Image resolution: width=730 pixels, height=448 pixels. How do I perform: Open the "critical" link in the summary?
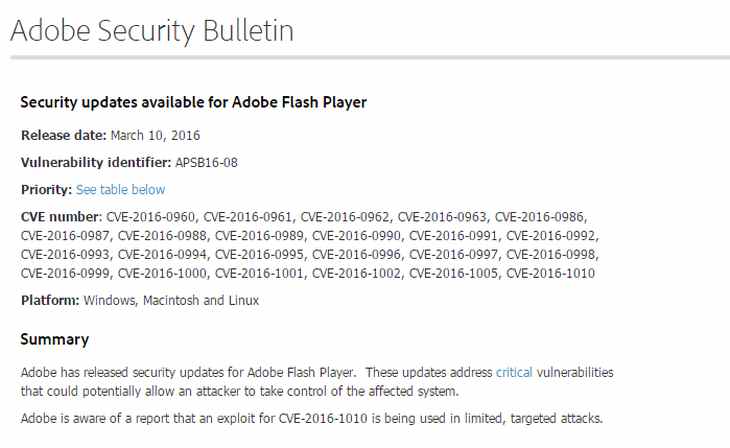point(514,372)
